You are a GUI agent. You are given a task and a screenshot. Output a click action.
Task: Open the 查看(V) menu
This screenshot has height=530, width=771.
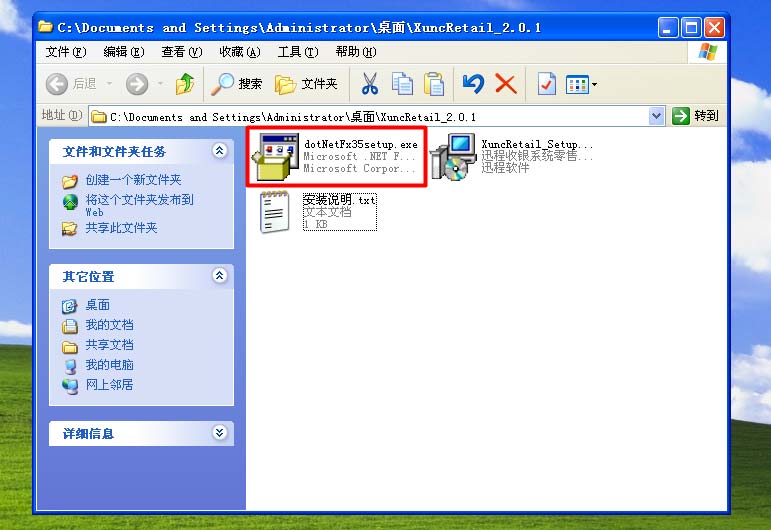point(181,52)
